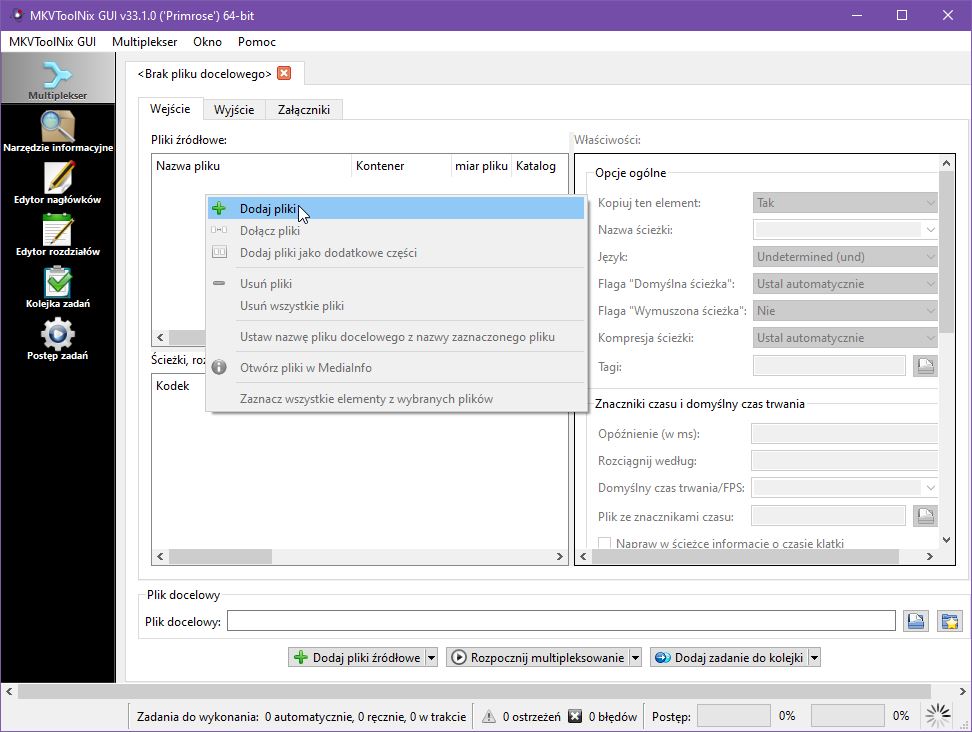The width and height of the screenshot is (972, 732).
Task: Browse for Tagi file icon
Action: [925, 366]
